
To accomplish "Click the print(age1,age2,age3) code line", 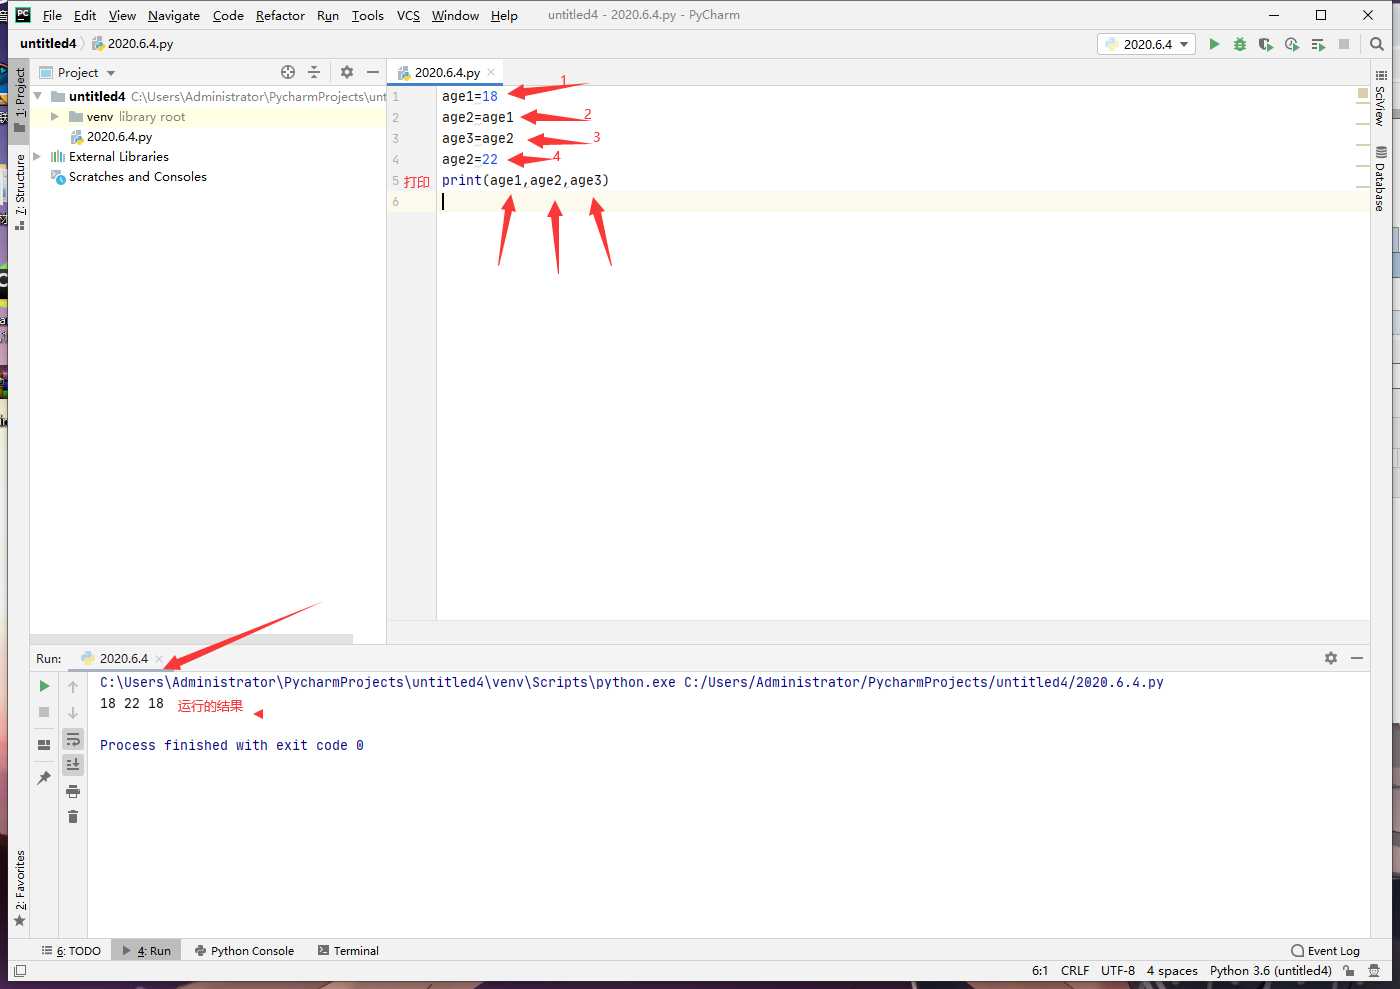I will click(x=525, y=180).
